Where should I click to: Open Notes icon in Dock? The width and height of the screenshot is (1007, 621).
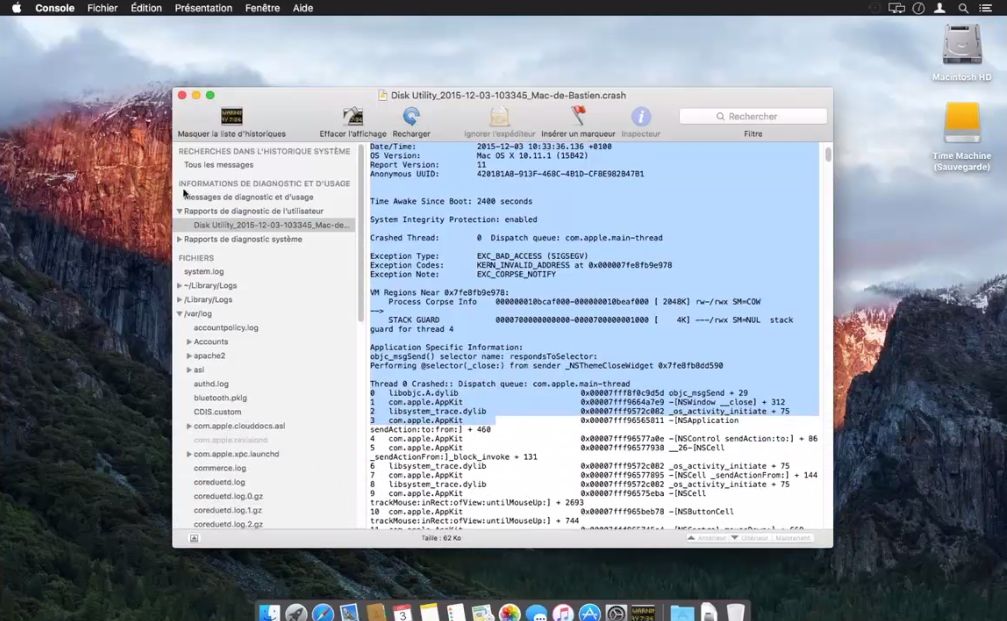click(x=429, y=613)
